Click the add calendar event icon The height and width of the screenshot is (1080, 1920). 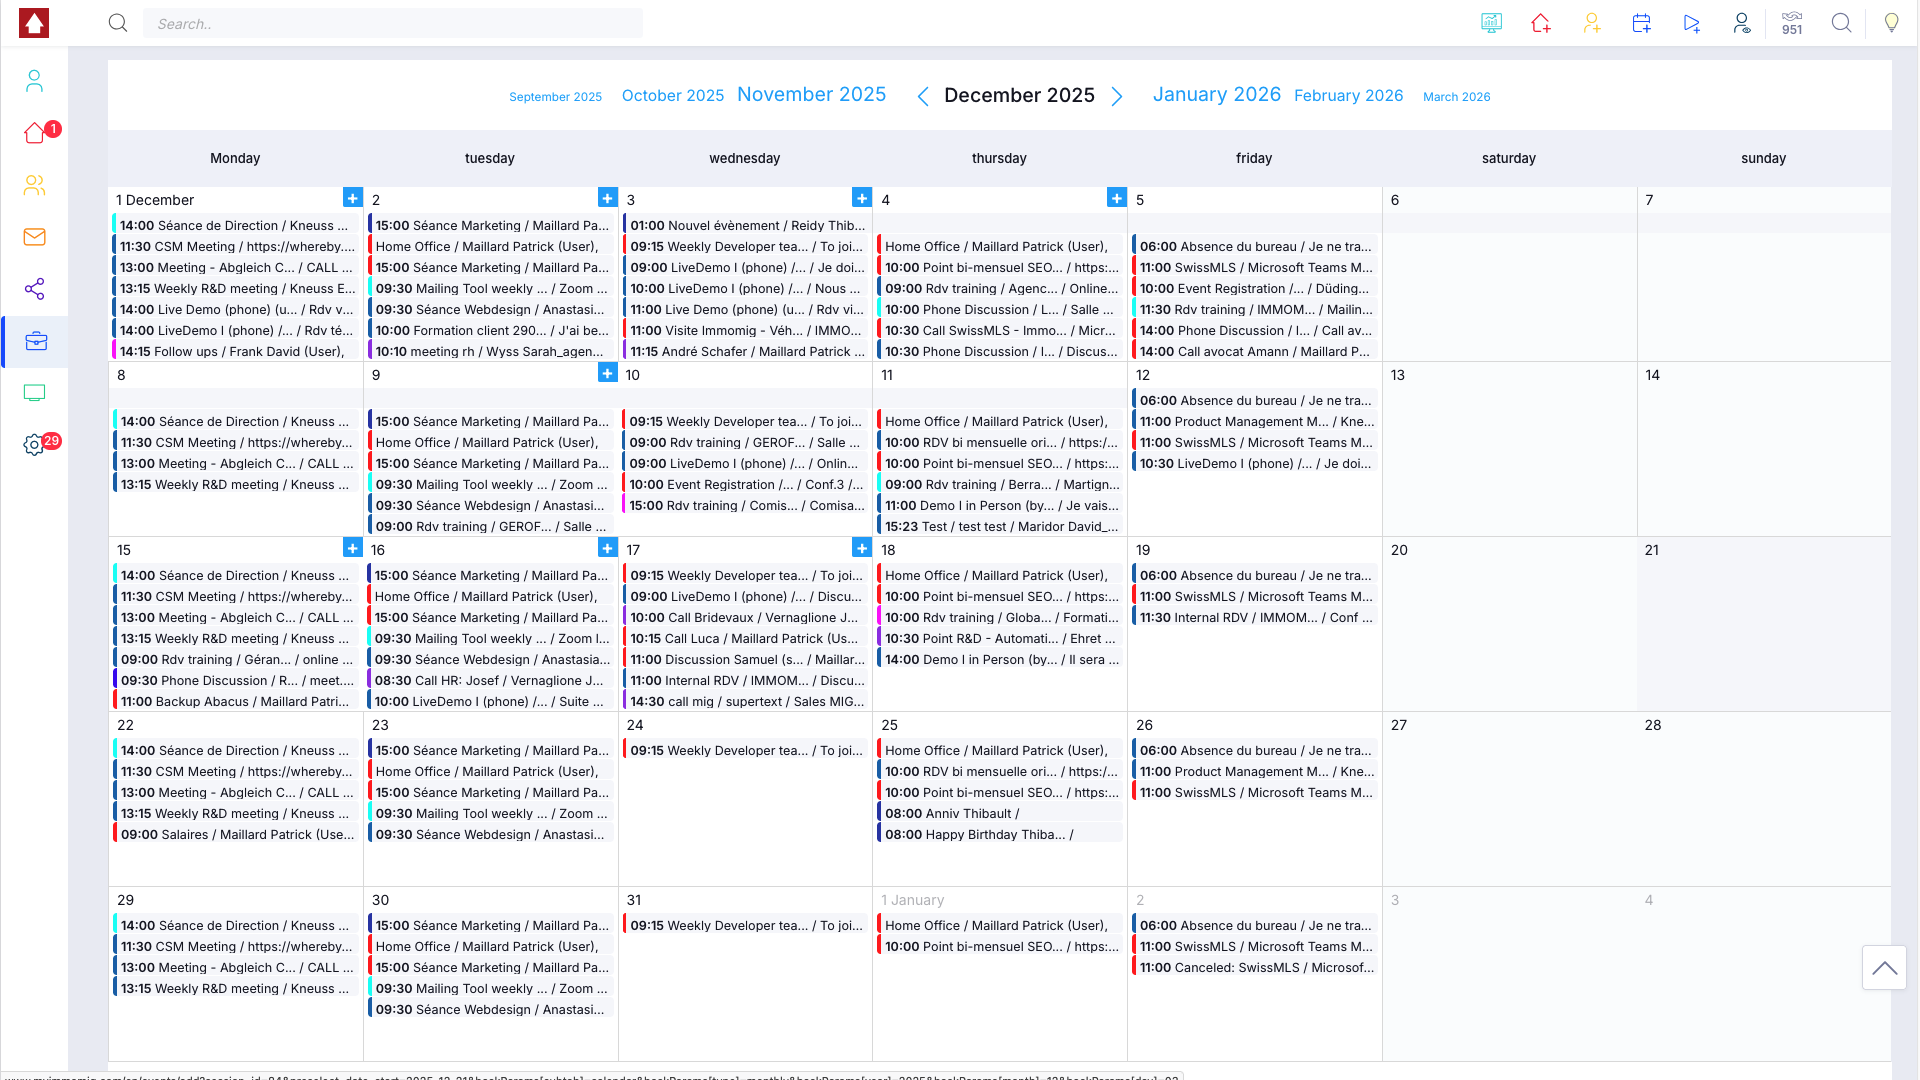pyautogui.click(x=1641, y=23)
